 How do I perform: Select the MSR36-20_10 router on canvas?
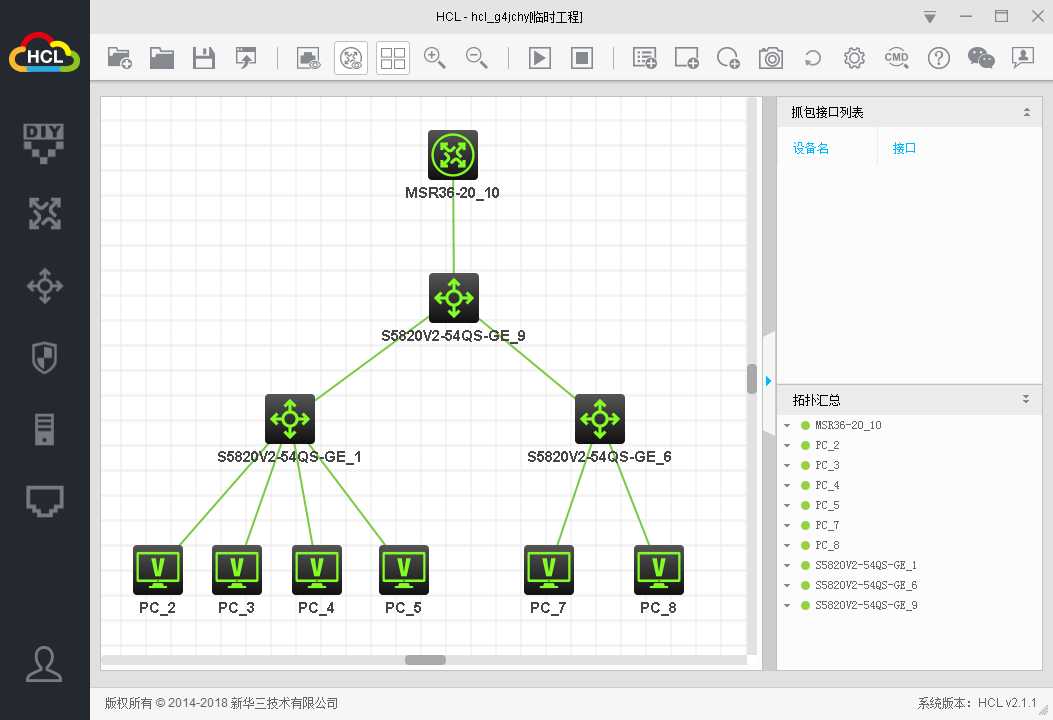point(453,155)
